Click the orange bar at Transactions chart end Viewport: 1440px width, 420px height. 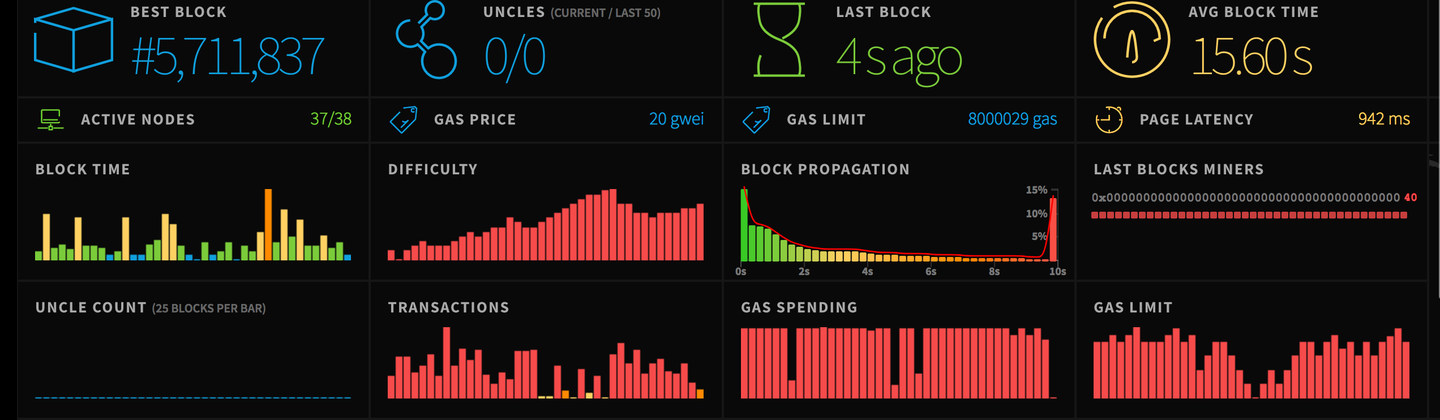[700, 394]
